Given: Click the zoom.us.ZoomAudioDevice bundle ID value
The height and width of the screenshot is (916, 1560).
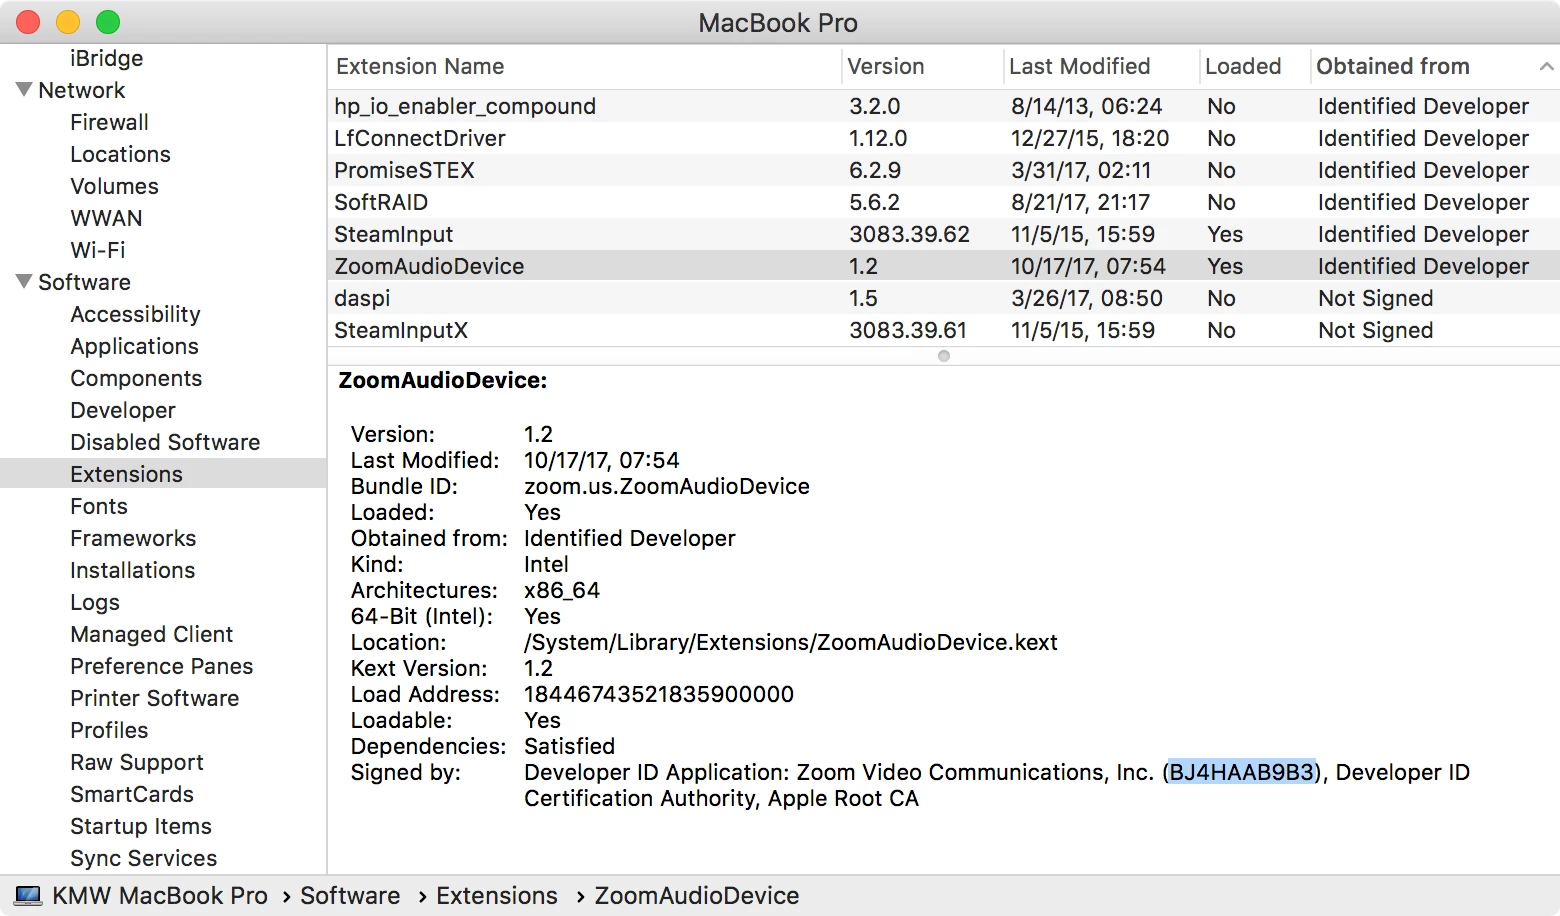Looking at the screenshot, I should point(667,486).
